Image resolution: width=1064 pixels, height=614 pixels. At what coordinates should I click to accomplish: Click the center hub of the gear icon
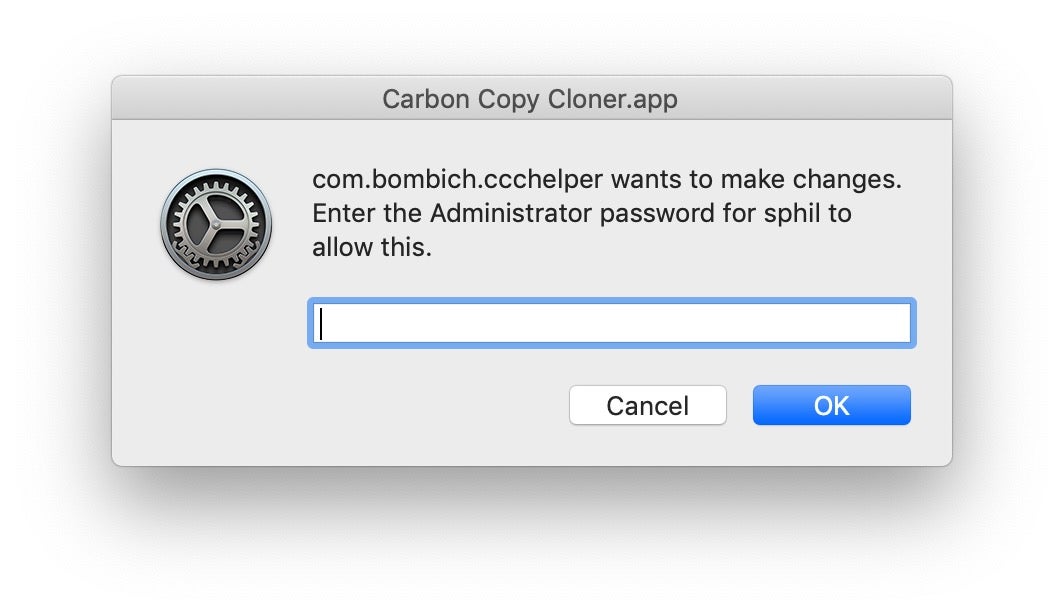pos(215,224)
